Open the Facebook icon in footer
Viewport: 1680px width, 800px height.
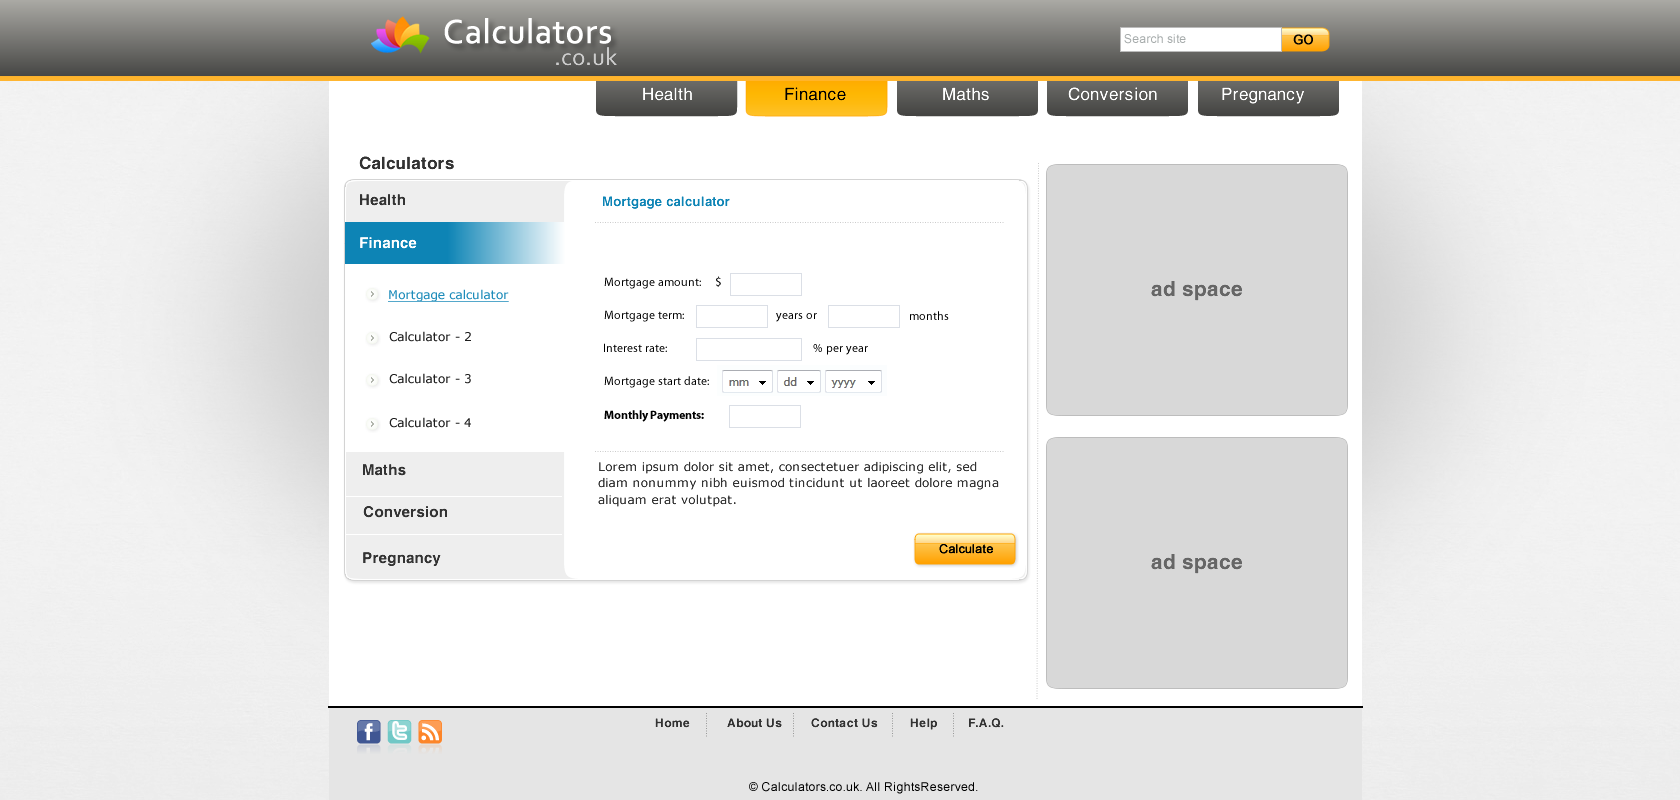[368, 732]
